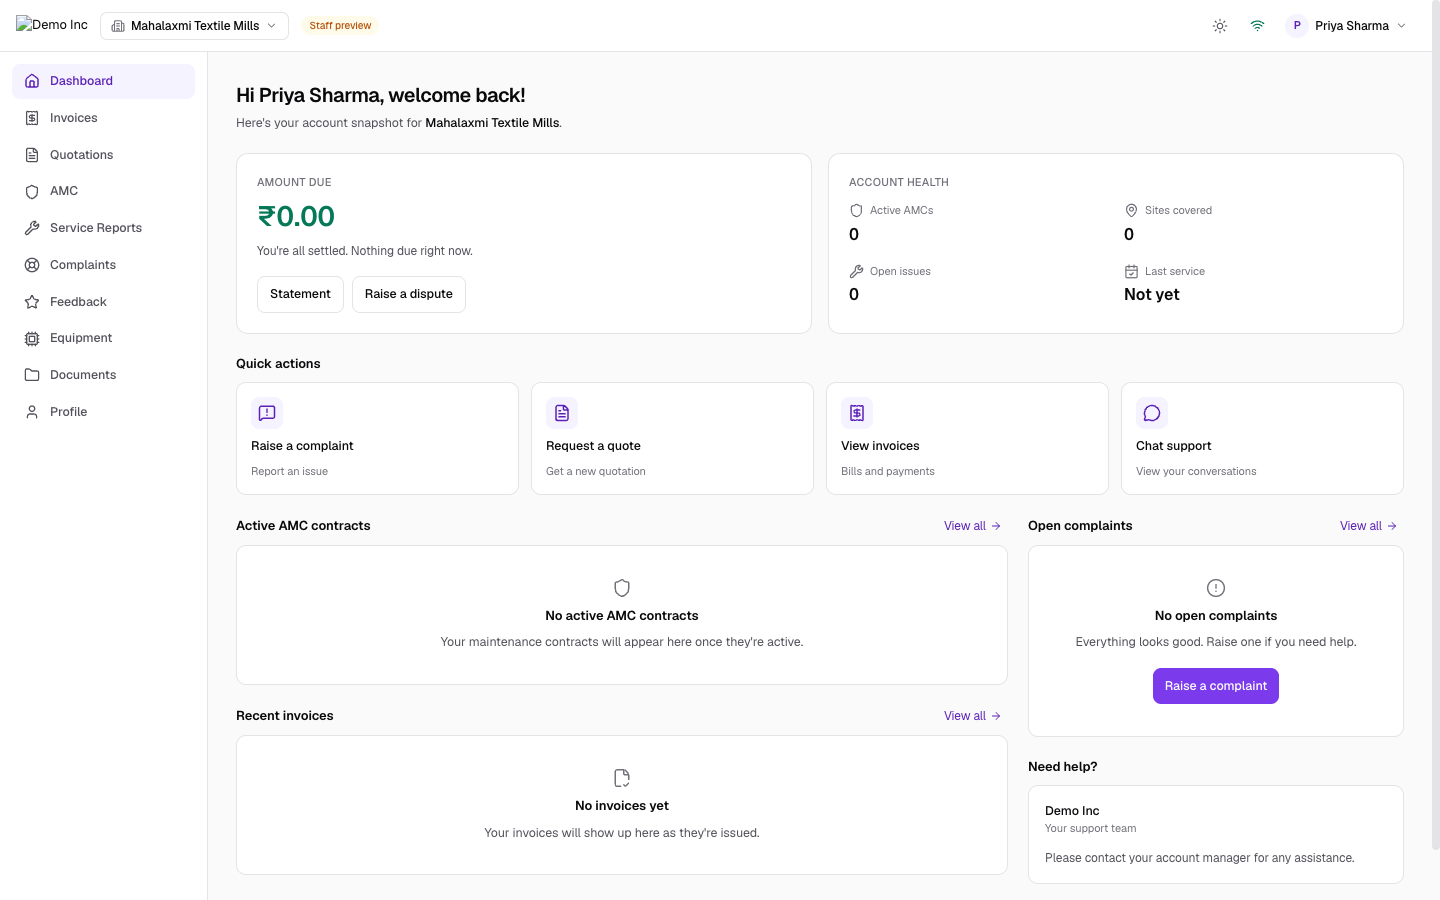Viewport: 1440px width, 900px height.
Task: Click the ₹0.00 amount due value
Action: [296, 216]
